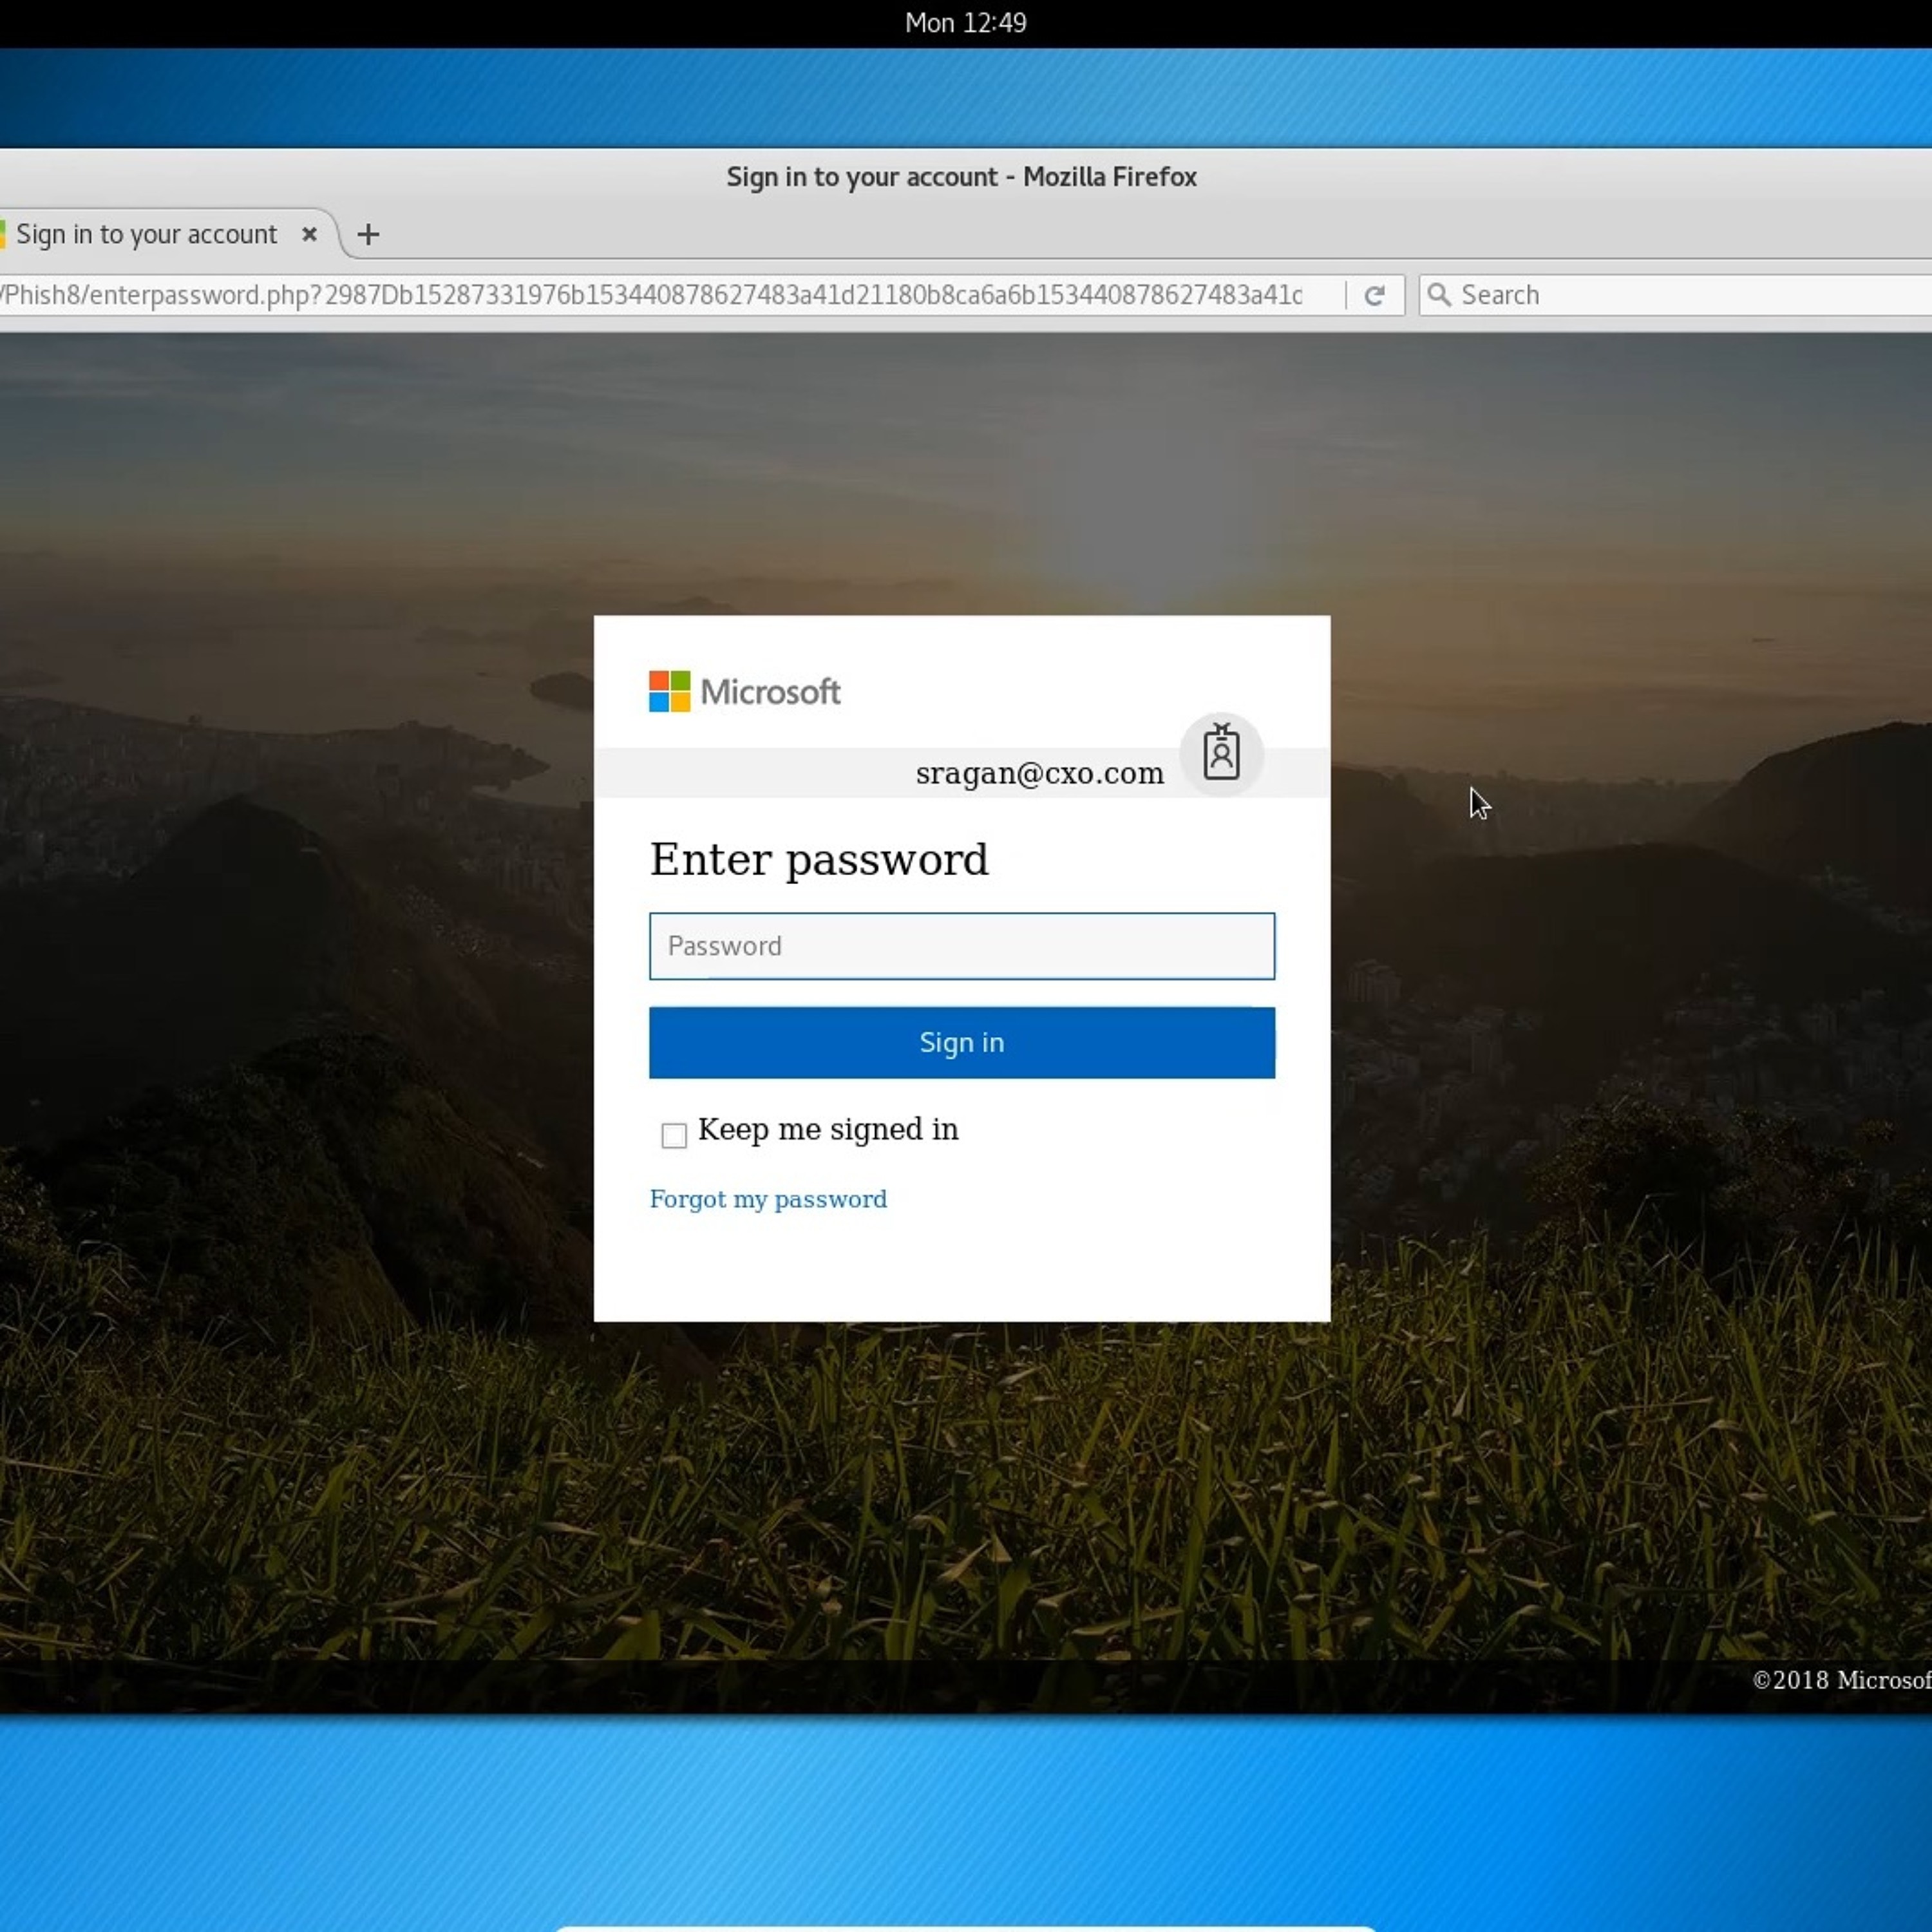
Task: Click the sragan@cxo.com account email
Action: point(1039,774)
